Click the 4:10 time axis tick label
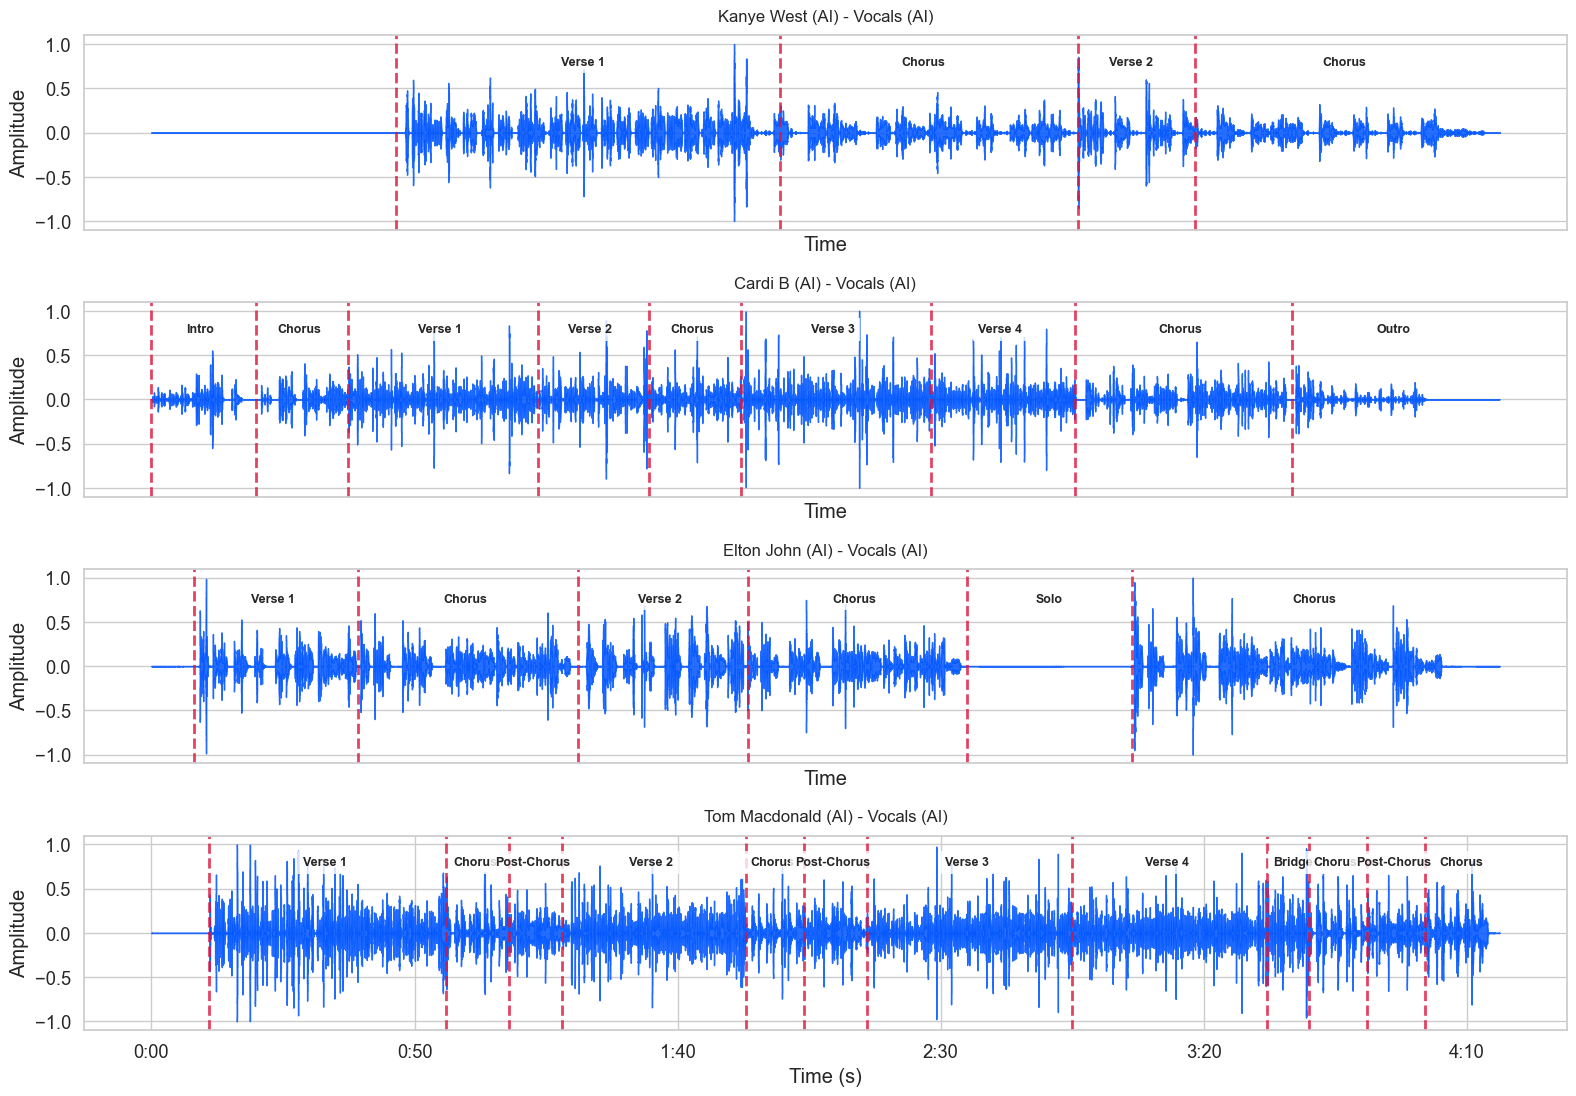Screen dimensions: 1576x1096 click(x=1467, y=1052)
